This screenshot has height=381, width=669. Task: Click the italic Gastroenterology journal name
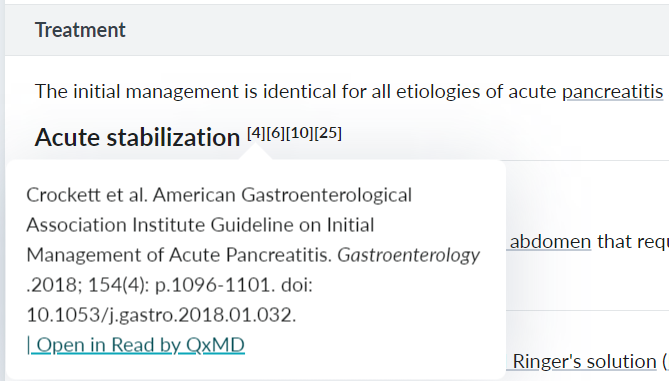pyautogui.click(x=409, y=255)
